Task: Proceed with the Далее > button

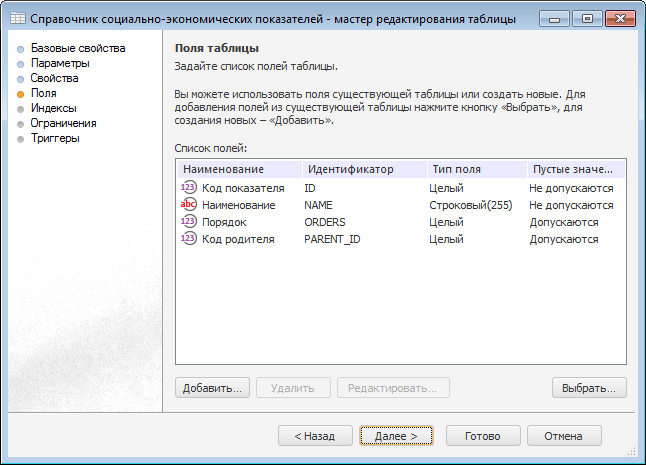Action: [x=395, y=436]
